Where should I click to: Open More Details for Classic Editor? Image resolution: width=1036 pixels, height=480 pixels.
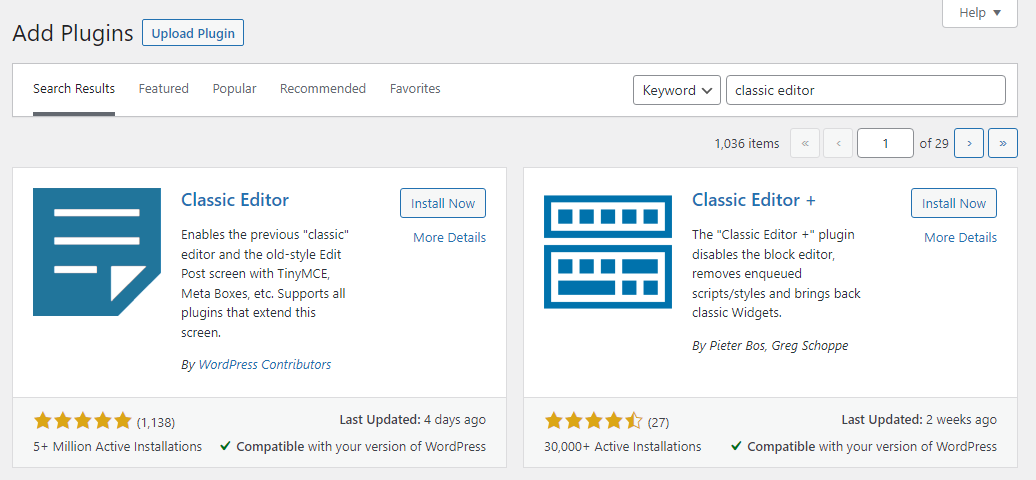coord(449,237)
